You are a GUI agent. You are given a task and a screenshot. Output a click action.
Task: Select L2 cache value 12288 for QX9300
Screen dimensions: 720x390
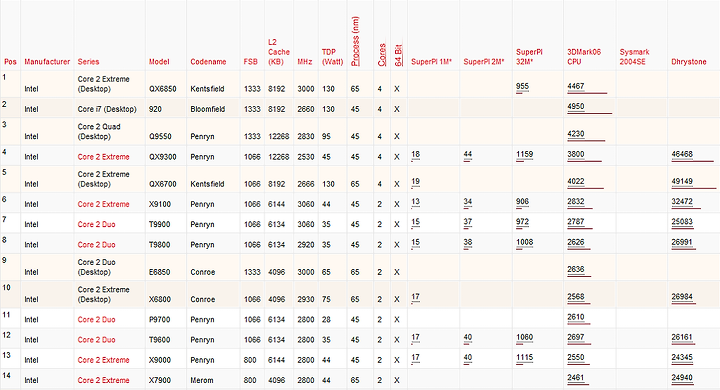click(279, 157)
